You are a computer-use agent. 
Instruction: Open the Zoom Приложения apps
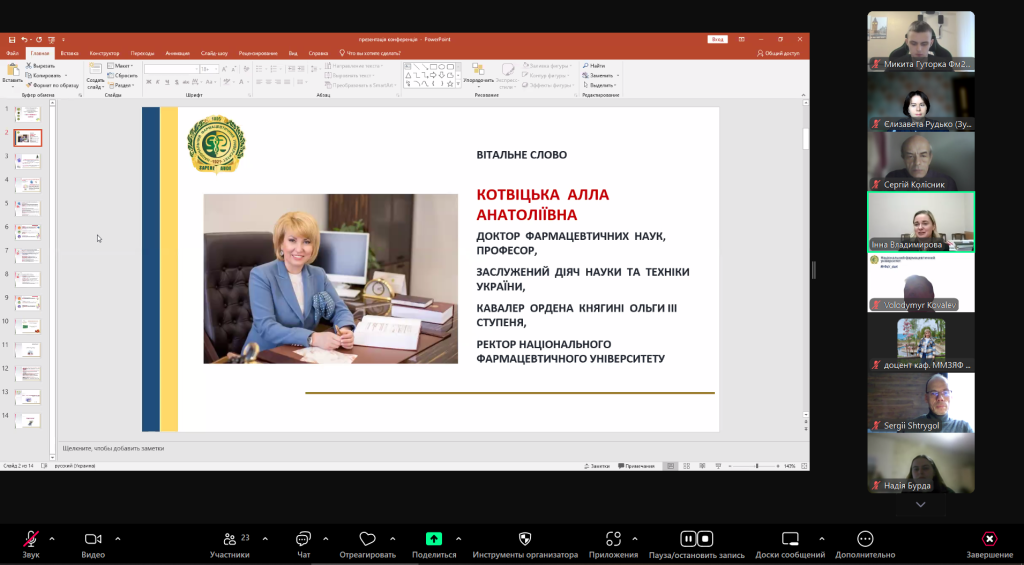coord(613,544)
